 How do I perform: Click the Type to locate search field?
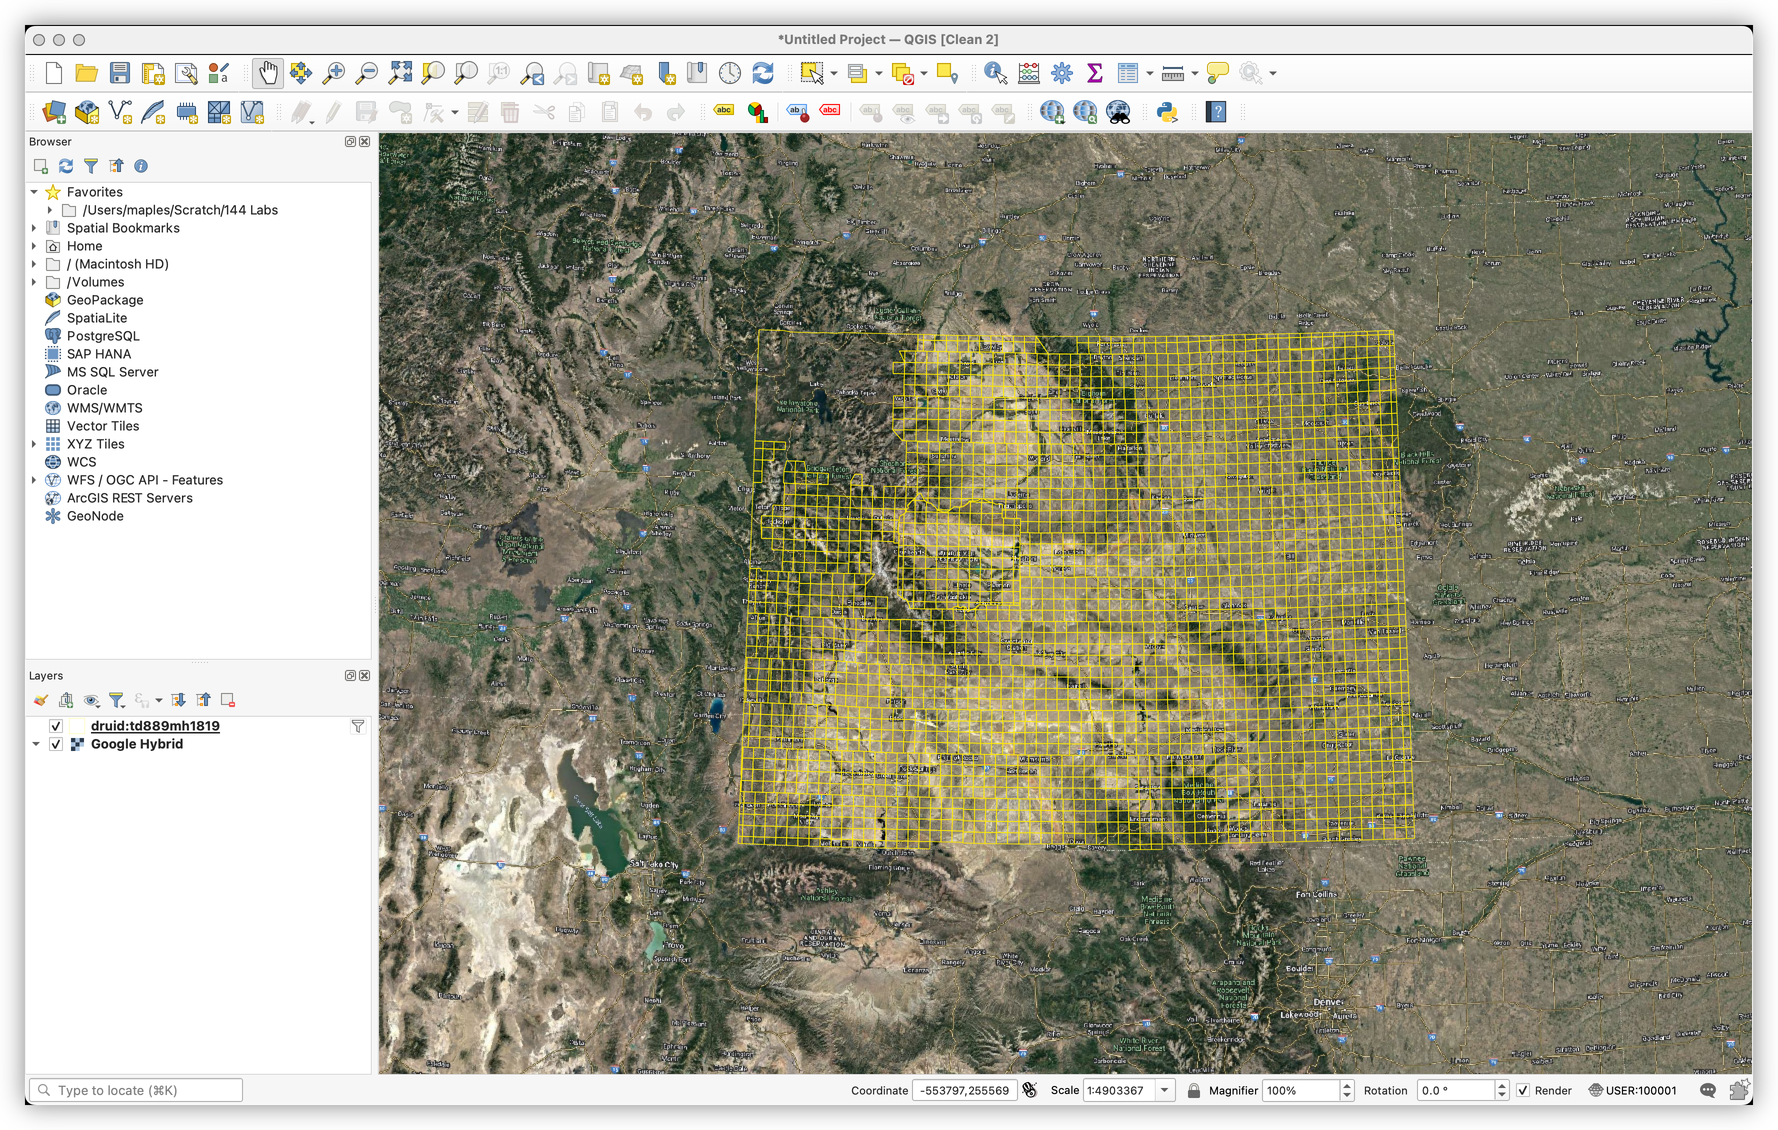pyautogui.click(x=137, y=1090)
